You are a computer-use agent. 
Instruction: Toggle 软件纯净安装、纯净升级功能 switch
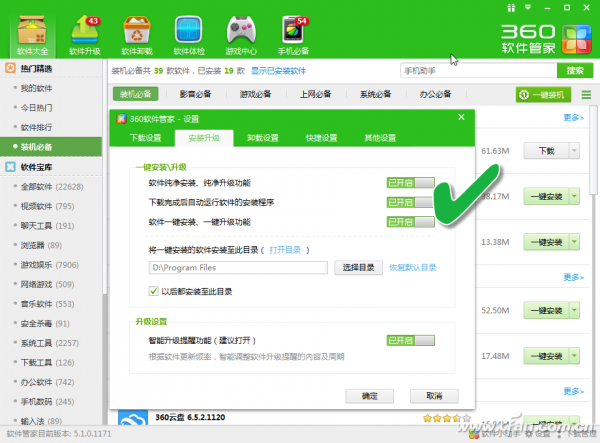(411, 182)
